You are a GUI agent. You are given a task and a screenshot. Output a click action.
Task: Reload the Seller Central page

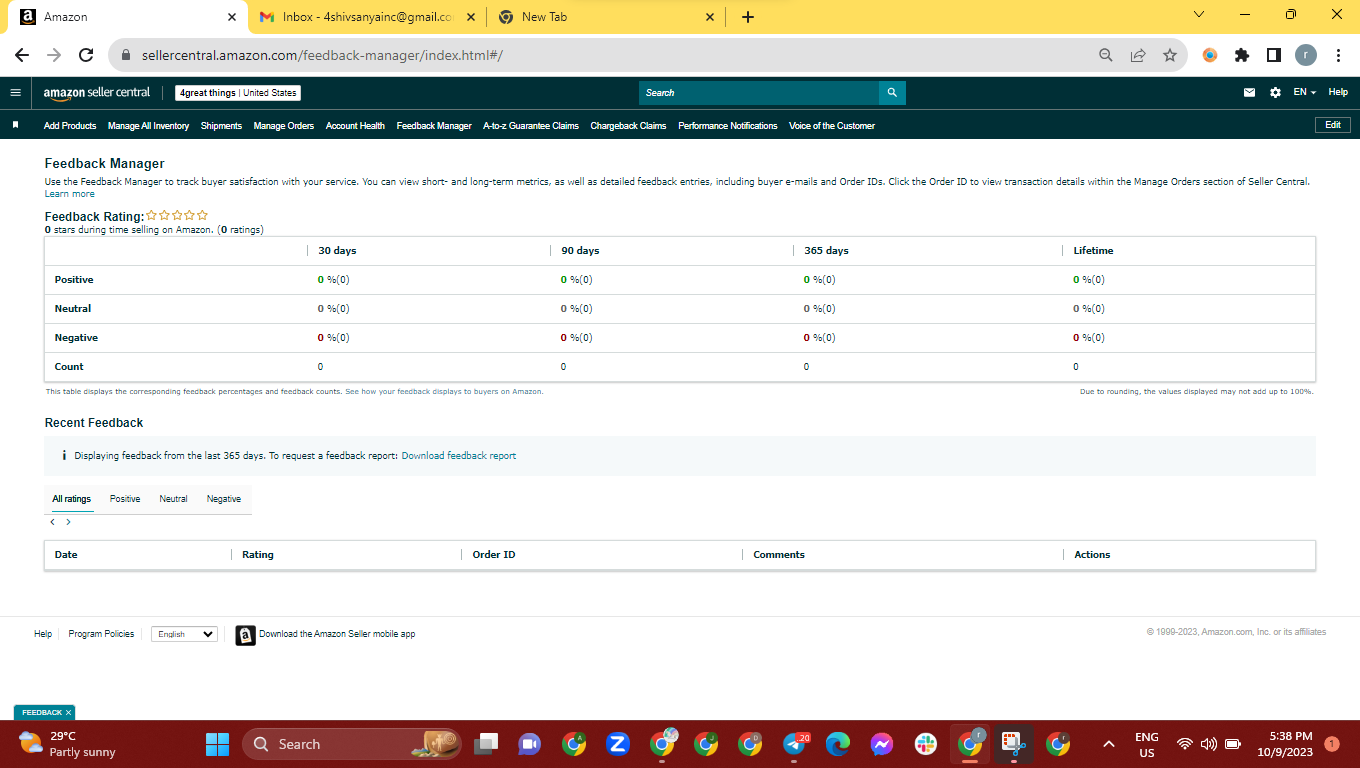[x=86, y=56]
